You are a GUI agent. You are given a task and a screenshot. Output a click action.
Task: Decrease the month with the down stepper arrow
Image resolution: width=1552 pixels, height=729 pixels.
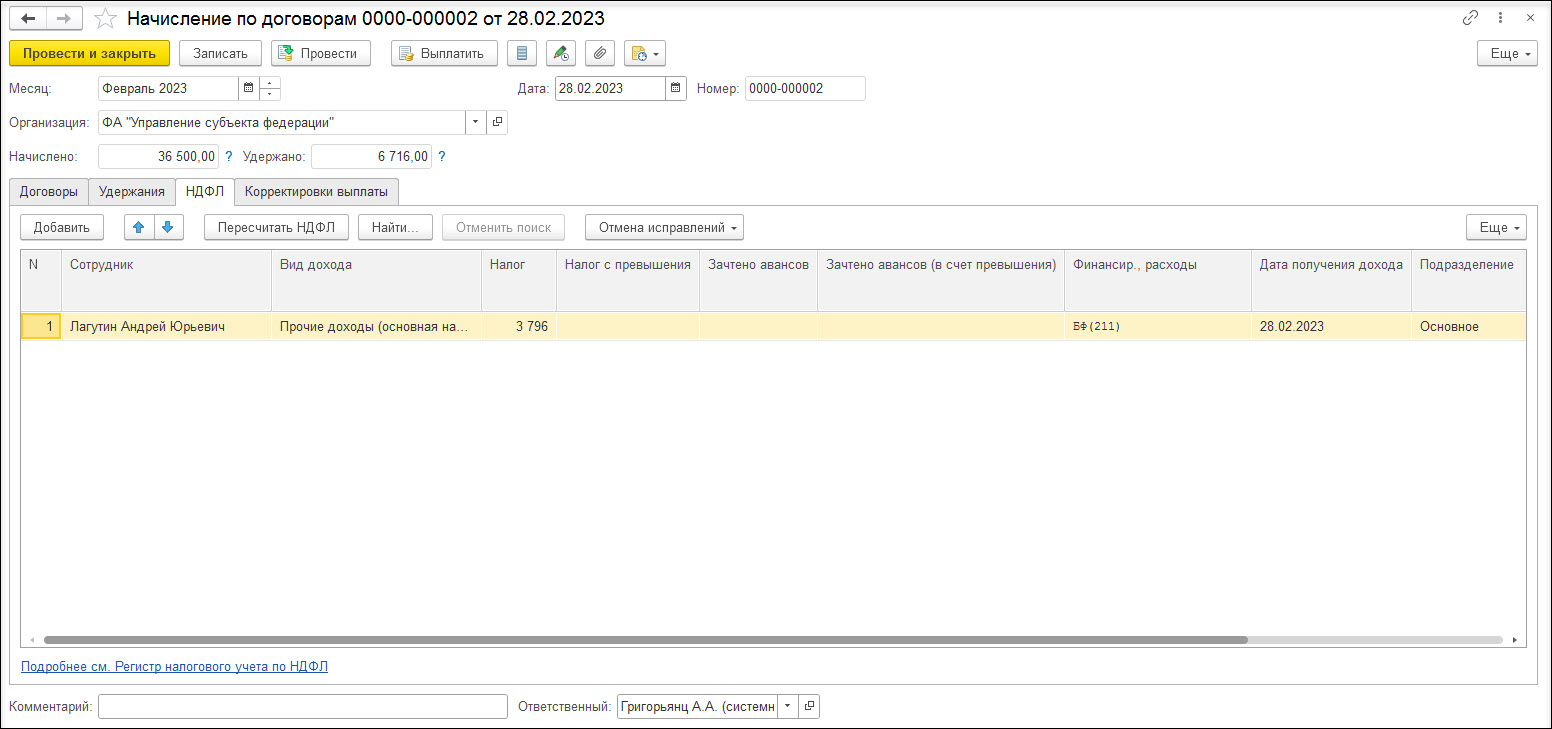[x=270, y=94]
